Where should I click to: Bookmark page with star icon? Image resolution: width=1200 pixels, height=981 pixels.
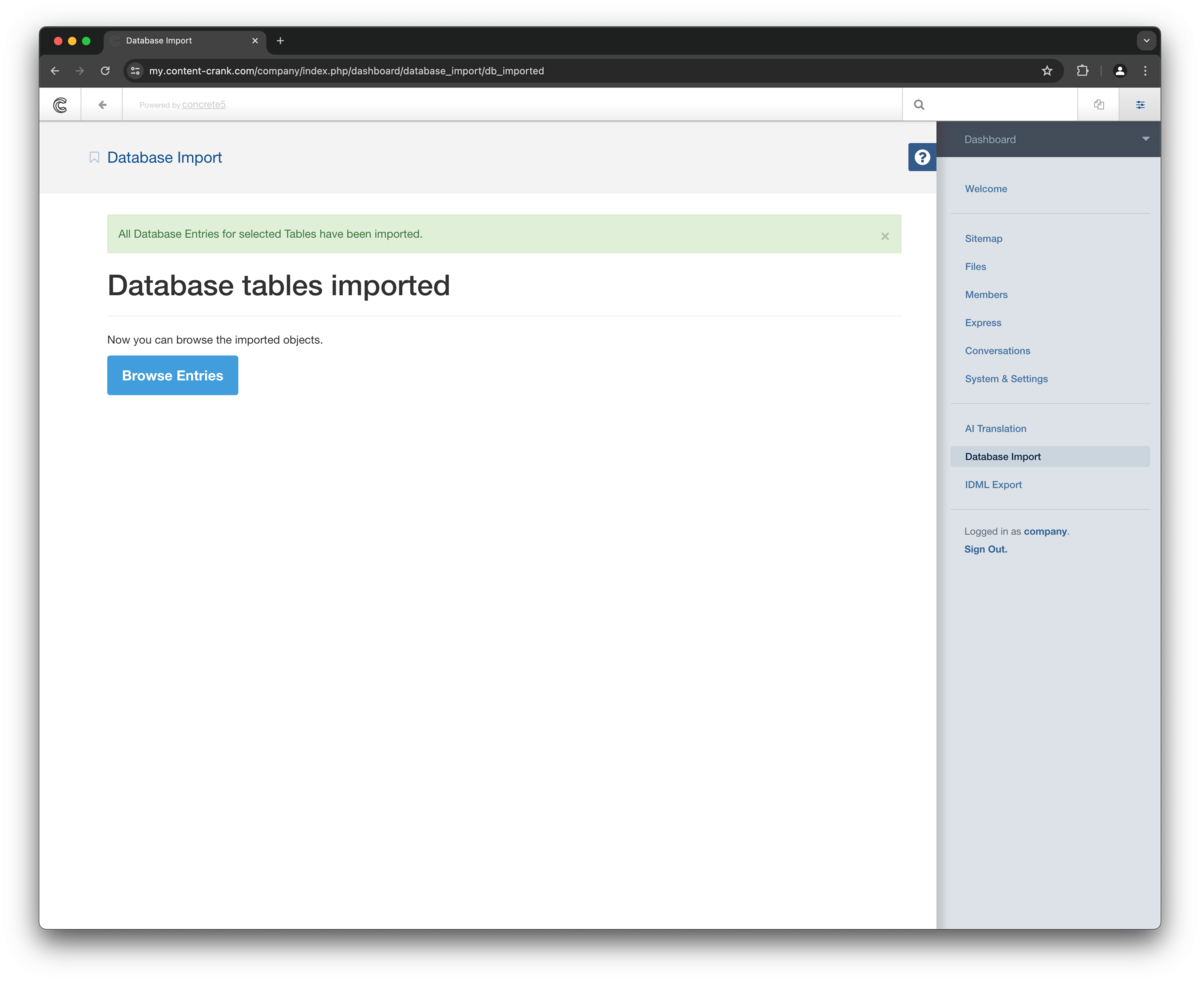[1047, 71]
